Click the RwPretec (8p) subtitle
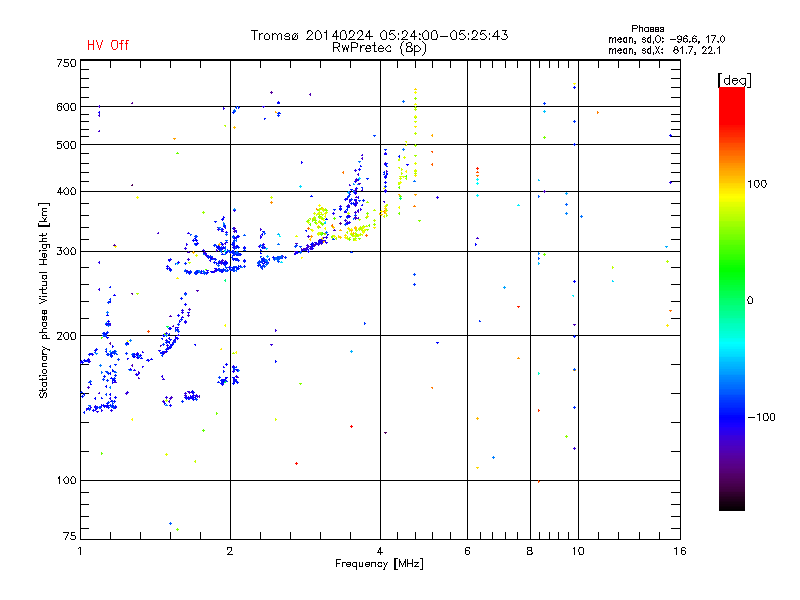The image size is (800, 600). 379,47
